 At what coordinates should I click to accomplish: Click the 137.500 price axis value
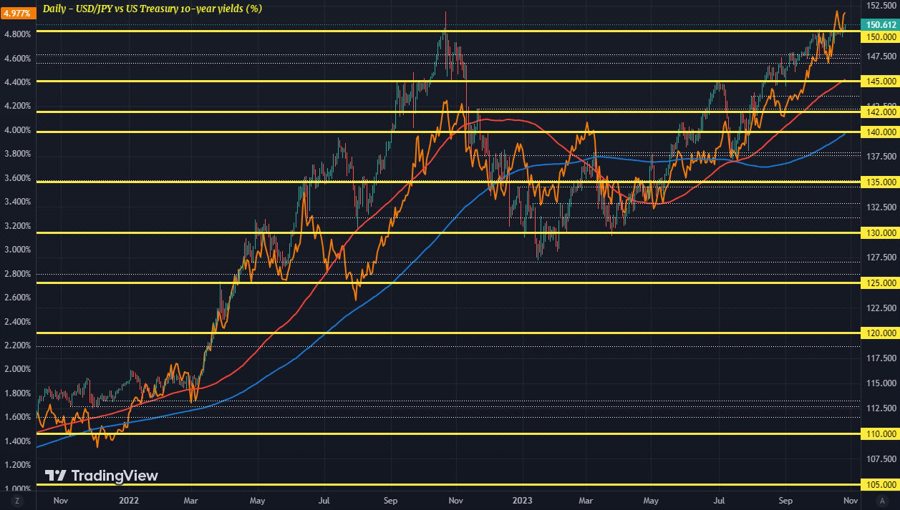coord(881,157)
